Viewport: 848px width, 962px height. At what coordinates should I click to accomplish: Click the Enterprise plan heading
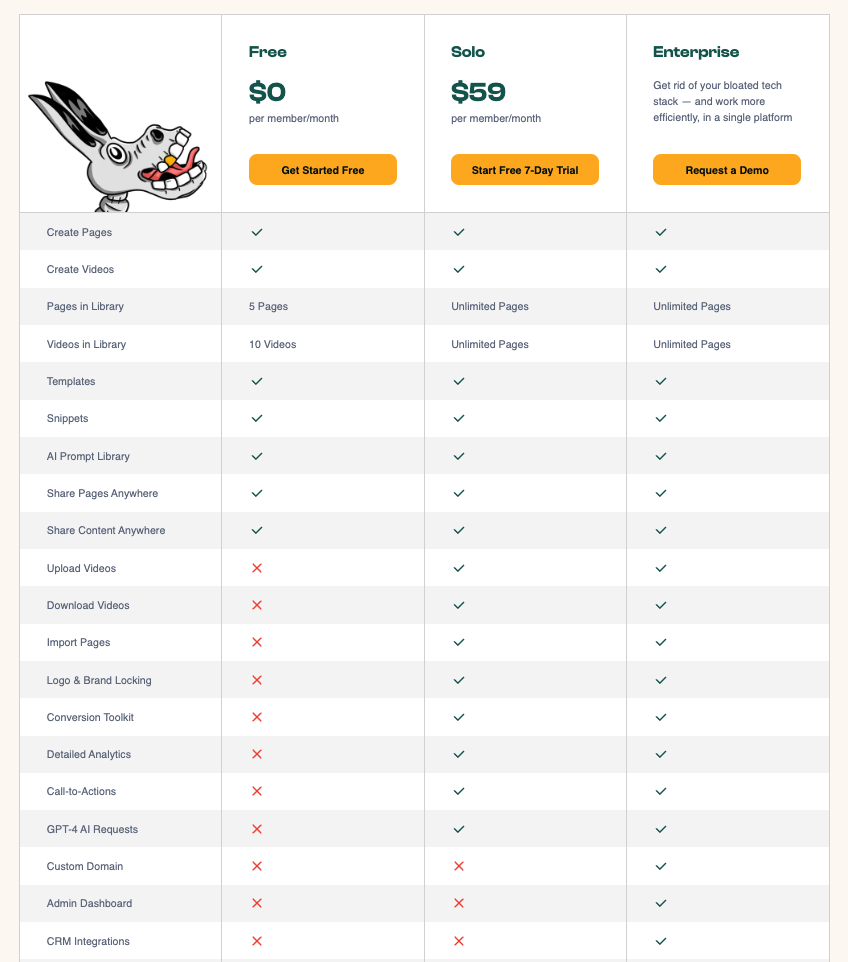coord(696,52)
